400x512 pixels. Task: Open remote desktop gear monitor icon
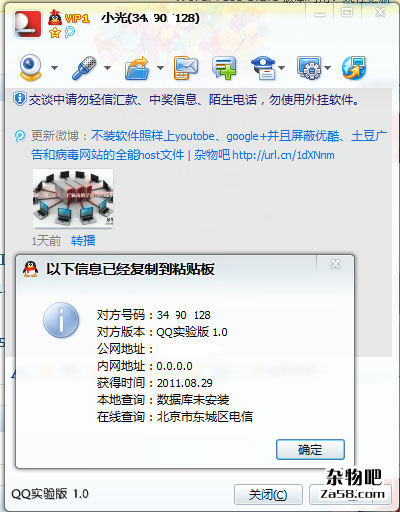coord(310,68)
